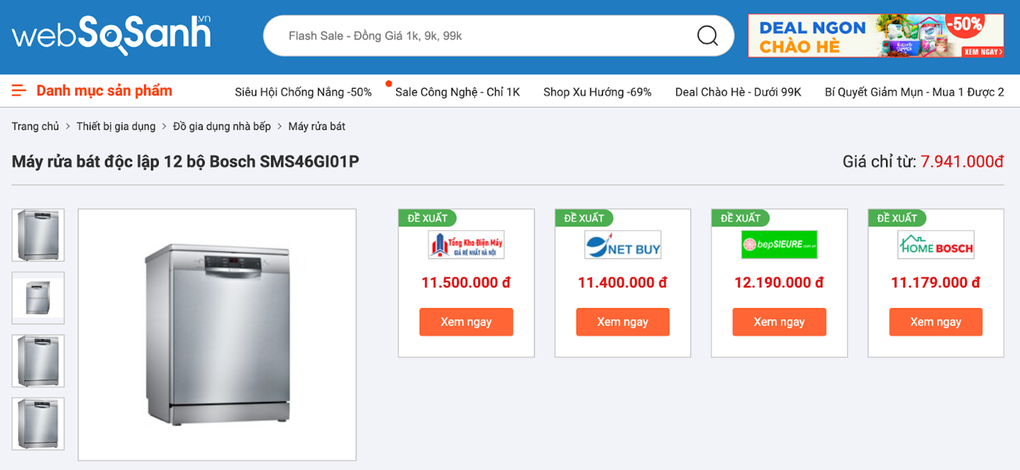This screenshot has height=470, width=1020.
Task: Click the bepSIEURE store logo
Action: [x=779, y=245]
